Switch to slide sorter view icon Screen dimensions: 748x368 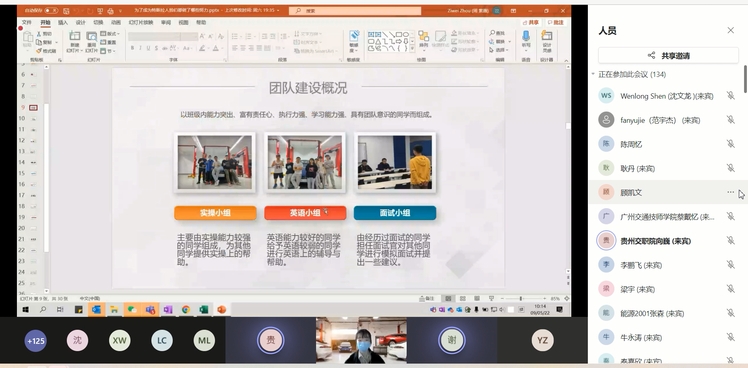pyautogui.click(x=462, y=298)
